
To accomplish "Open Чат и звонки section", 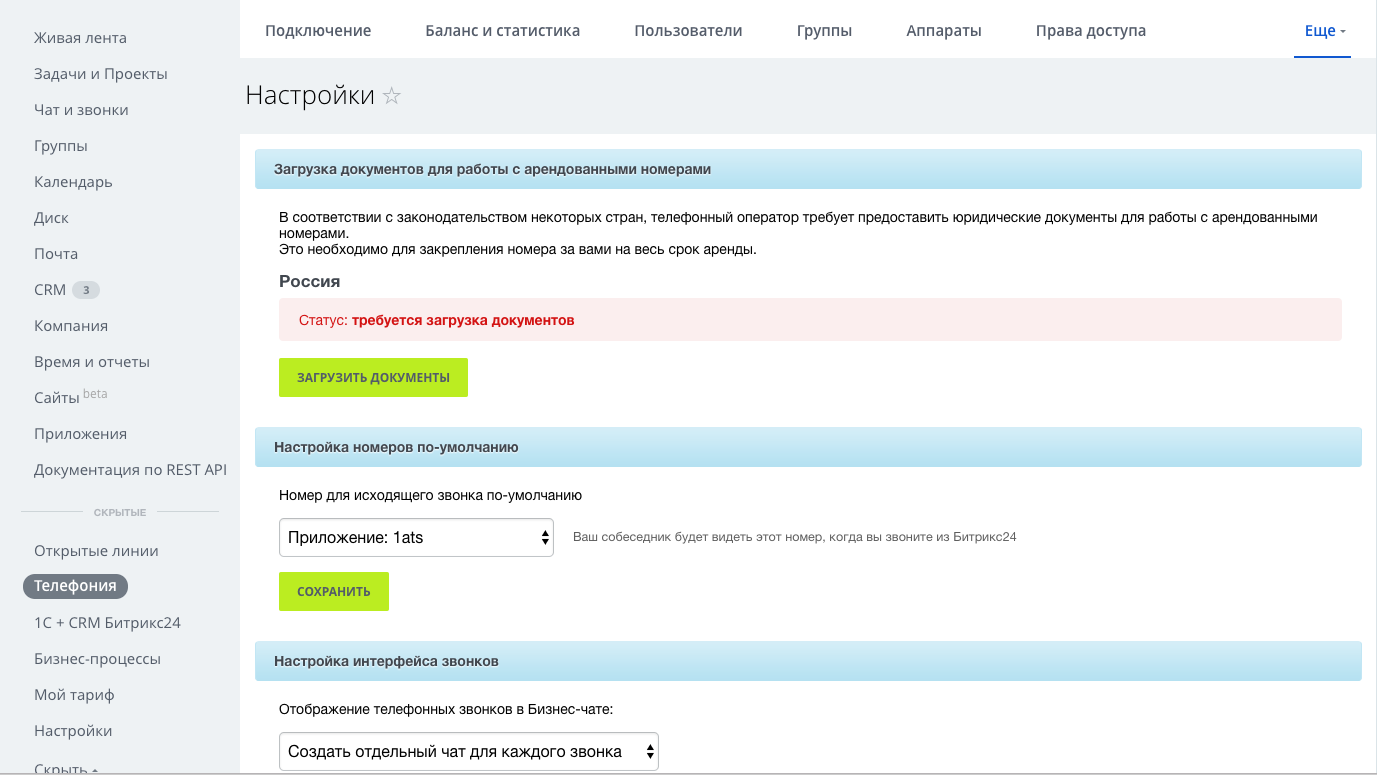I will click(x=81, y=110).
